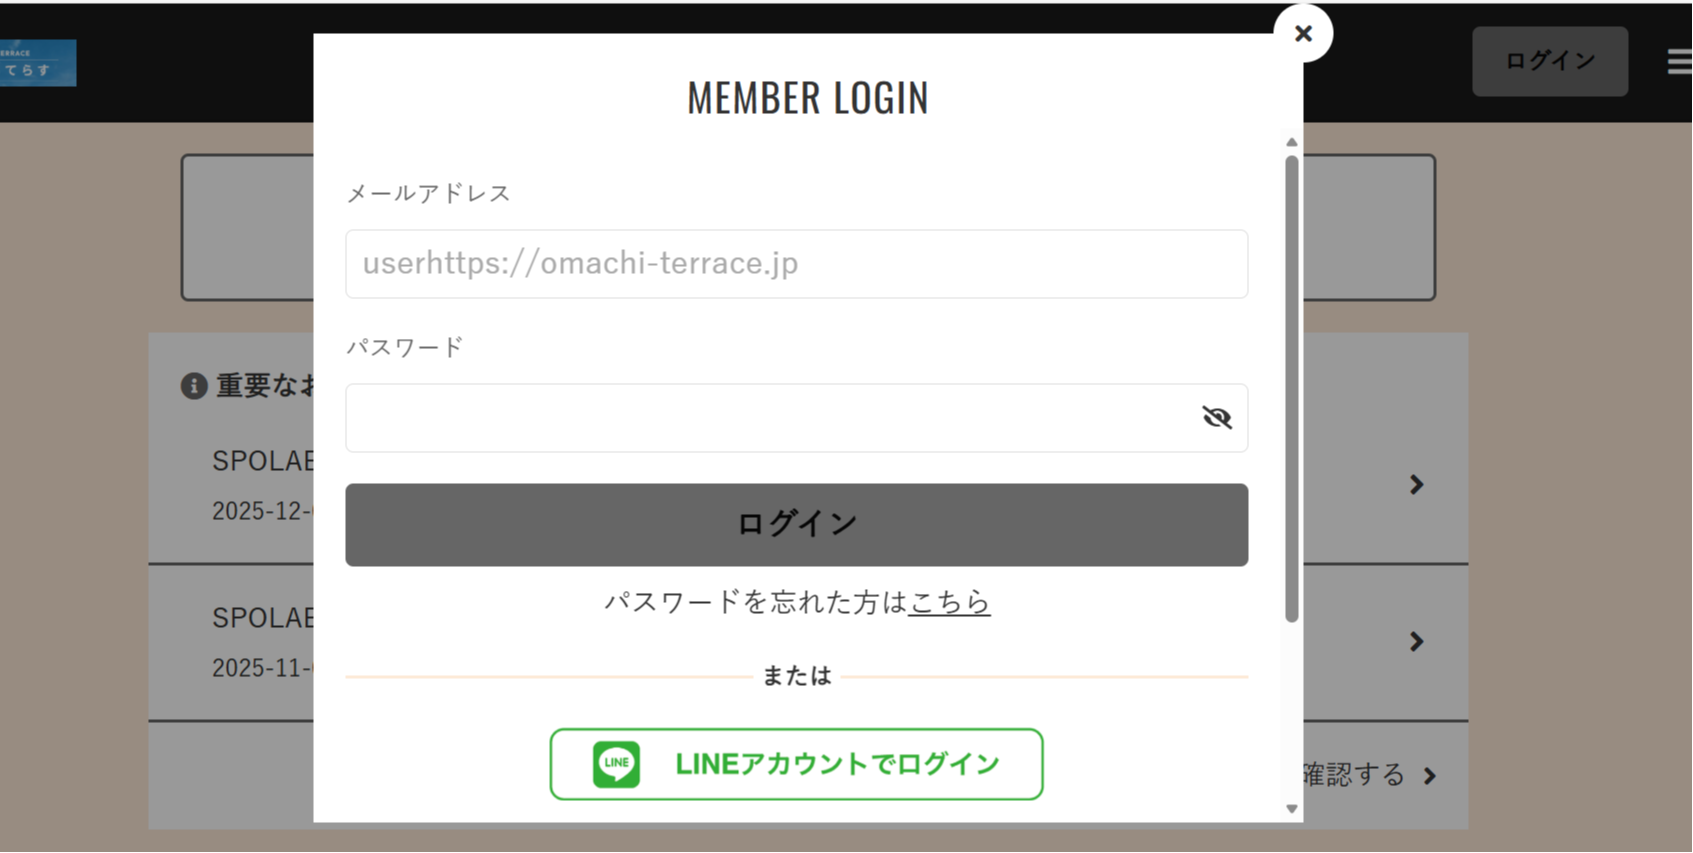The image size is (1693, 853).
Task: Open the hamburger menu in header
Action: coord(1680,62)
